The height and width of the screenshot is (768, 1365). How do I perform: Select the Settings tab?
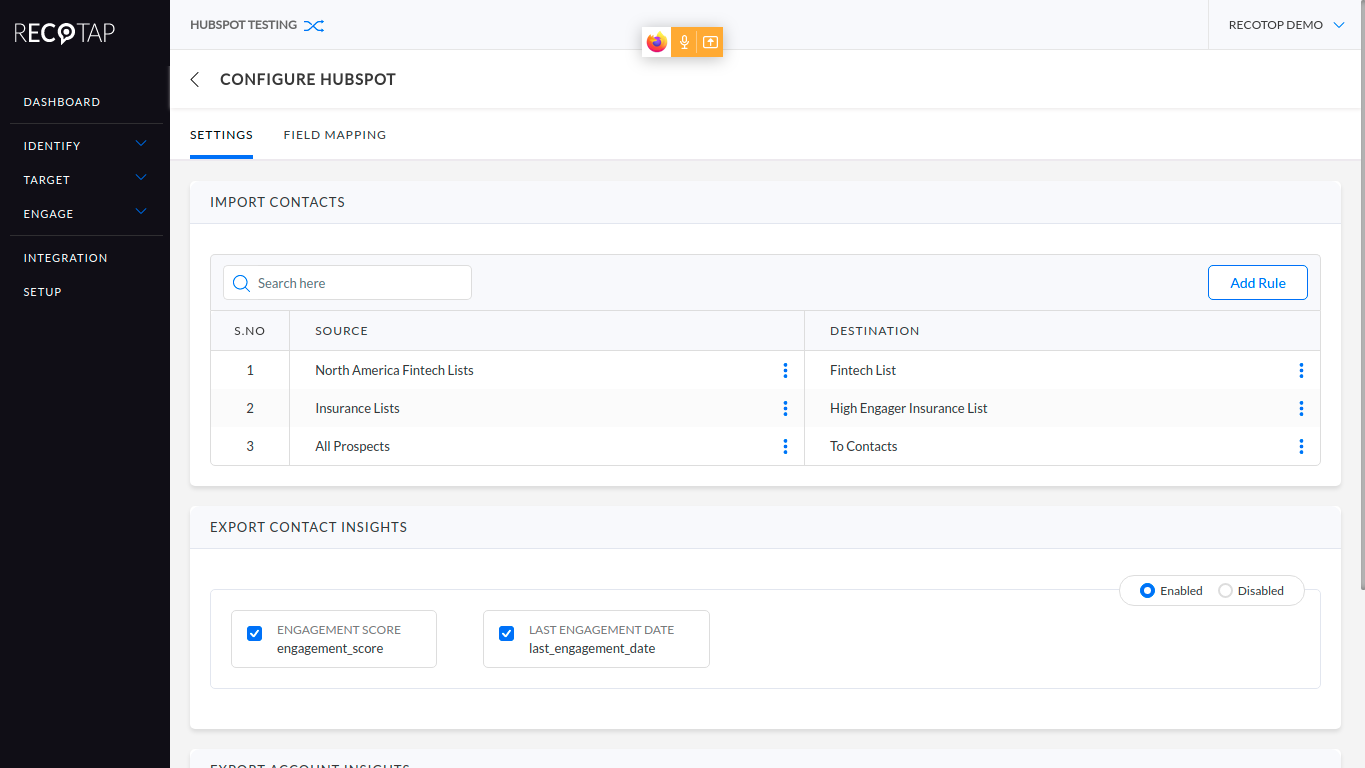(x=221, y=134)
